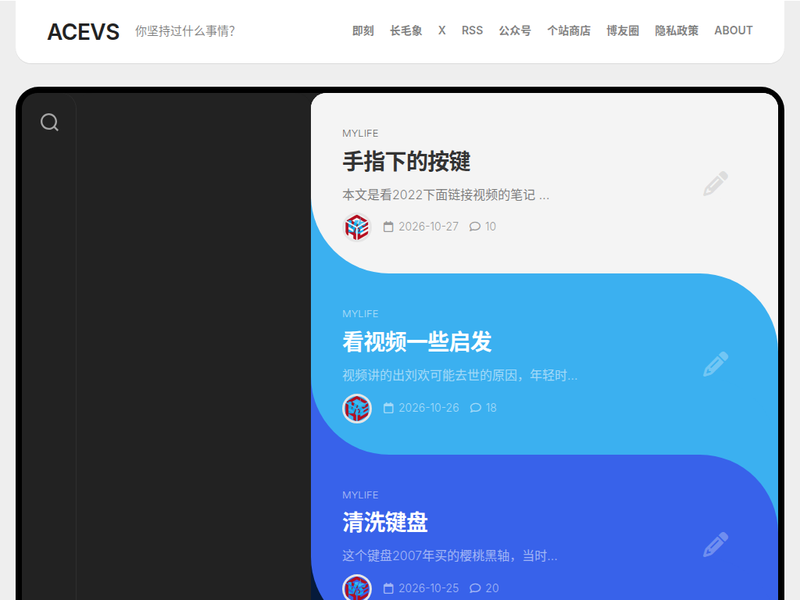This screenshot has height=600, width=800.
Task: Open the 个站商店 menu item
Action: [568, 31]
